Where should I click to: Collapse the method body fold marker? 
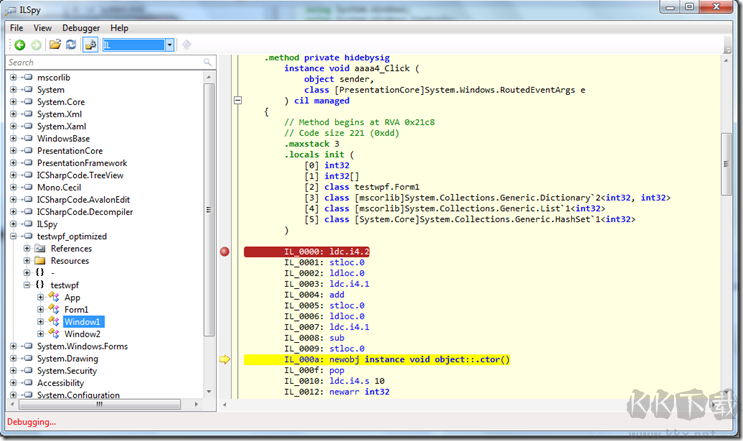pyautogui.click(x=237, y=100)
